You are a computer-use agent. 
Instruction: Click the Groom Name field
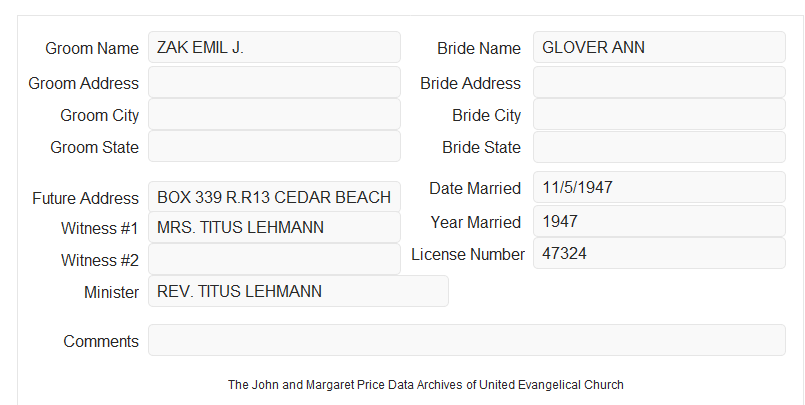tap(274, 47)
